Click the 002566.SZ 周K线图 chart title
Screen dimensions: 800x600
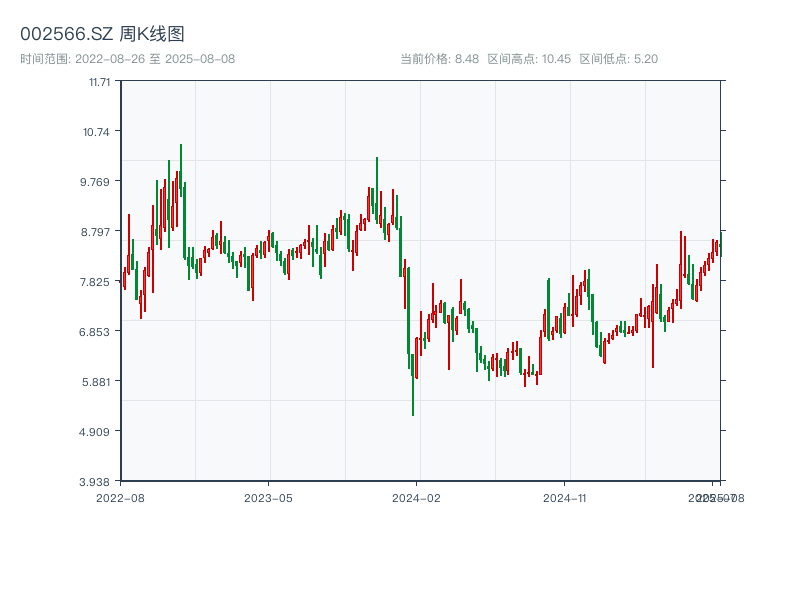pyautogui.click(x=102, y=35)
